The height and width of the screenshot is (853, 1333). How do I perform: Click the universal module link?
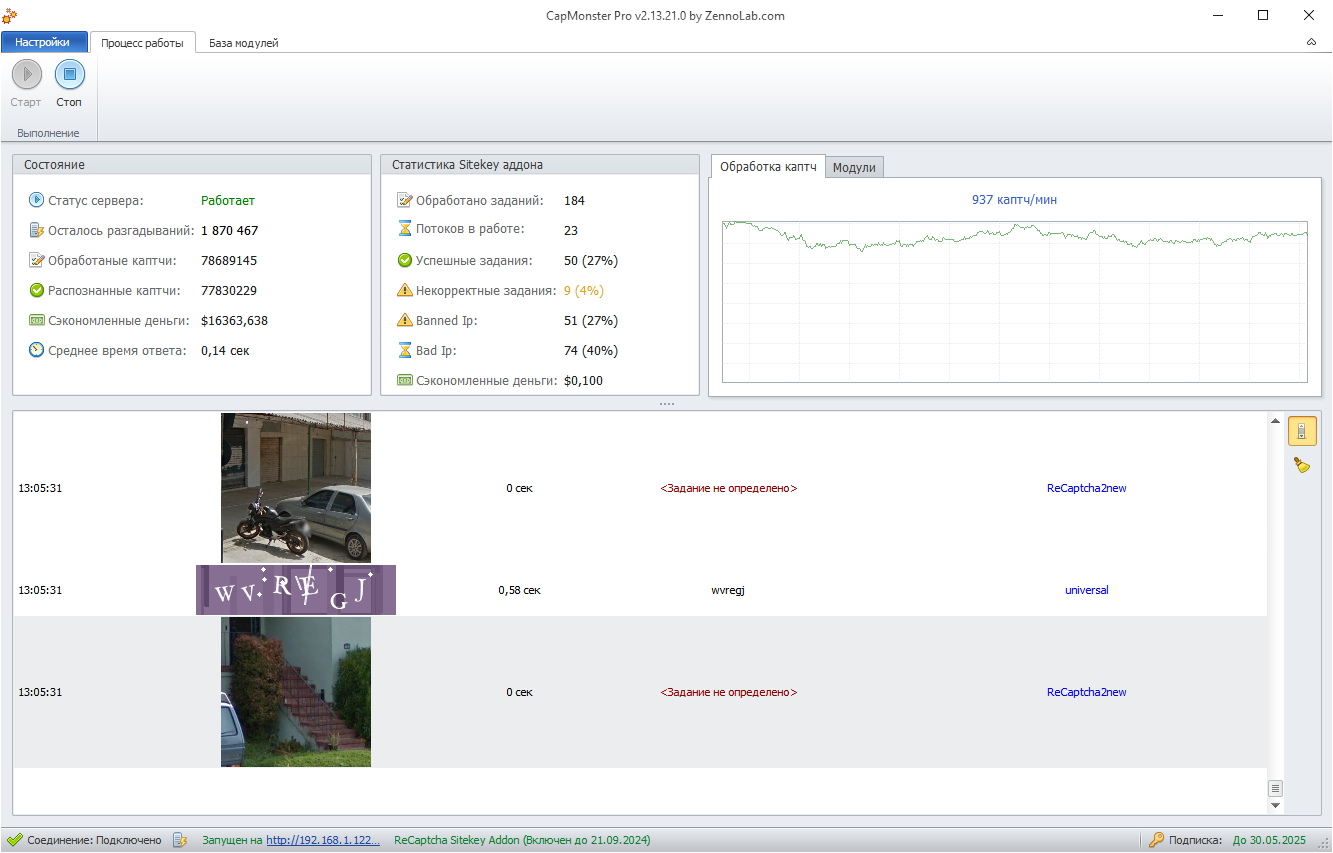point(1086,590)
